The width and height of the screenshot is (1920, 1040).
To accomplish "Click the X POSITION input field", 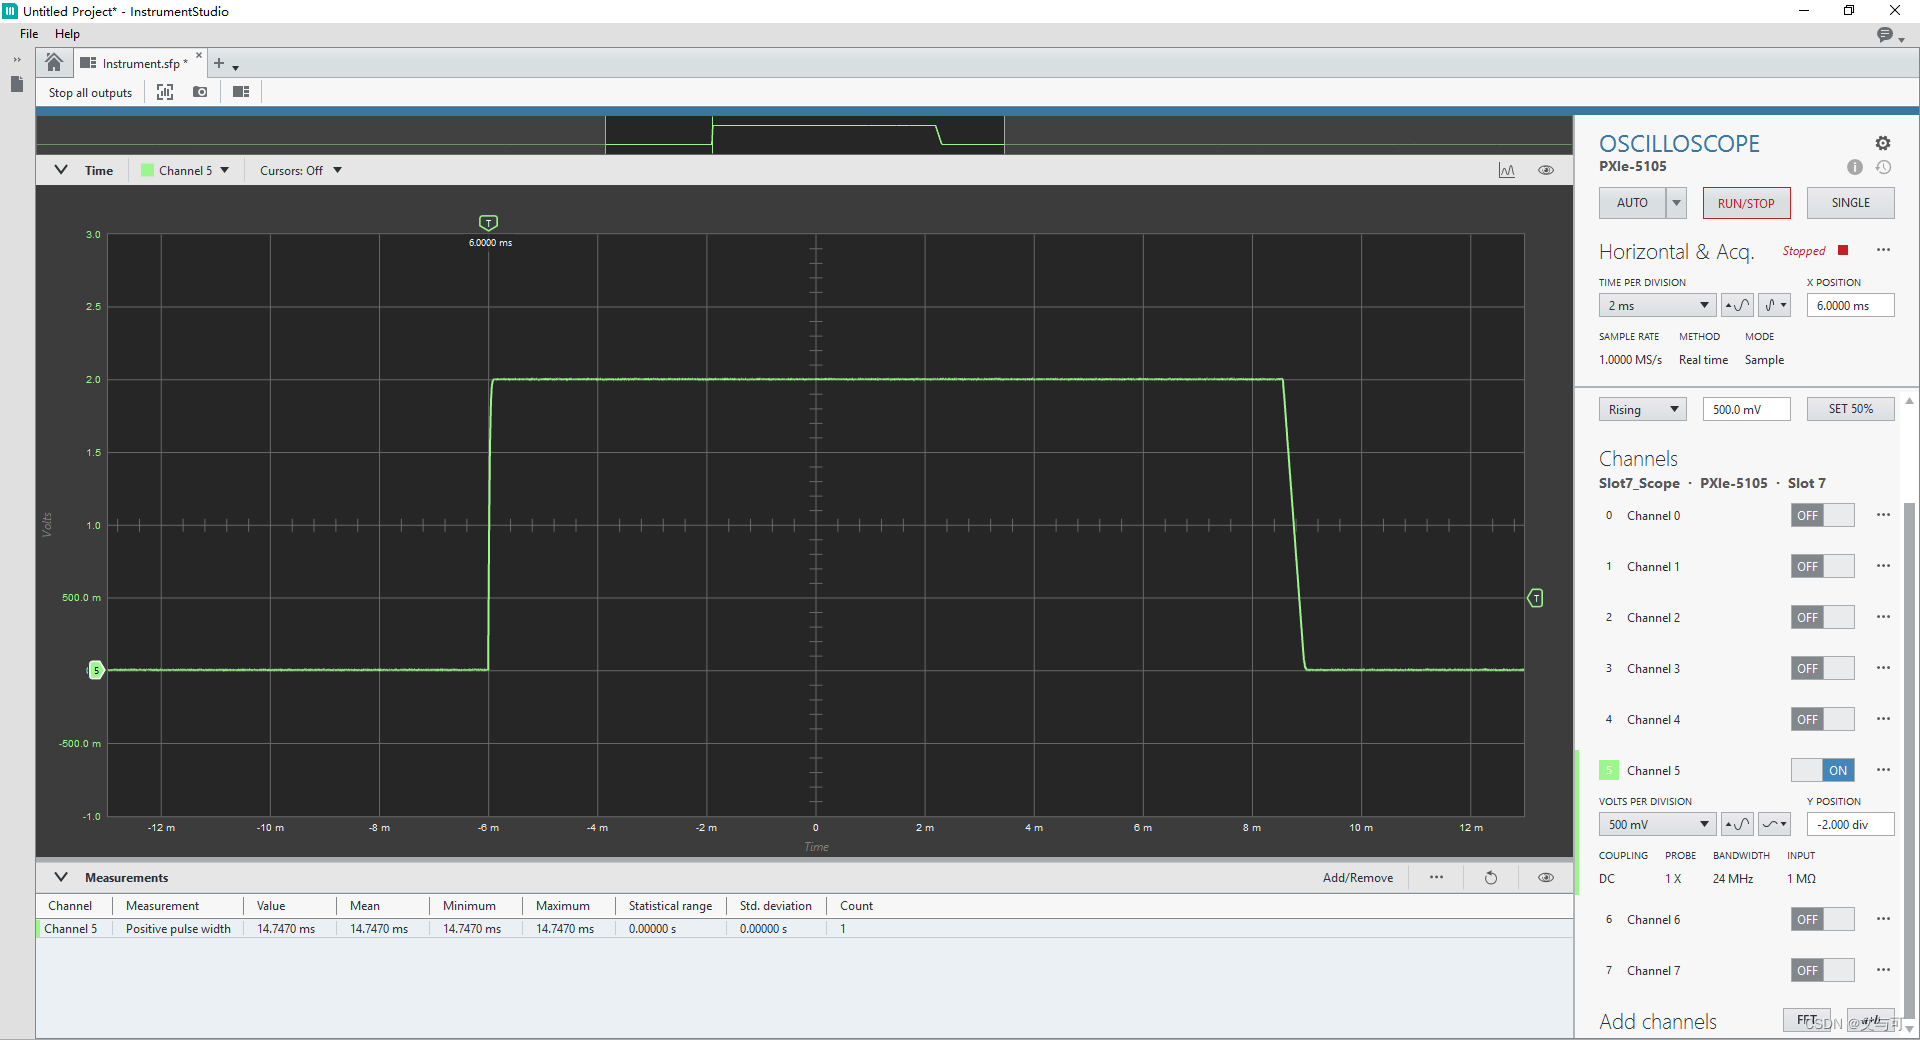I will pyautogui.click(x=1850, y=305).
